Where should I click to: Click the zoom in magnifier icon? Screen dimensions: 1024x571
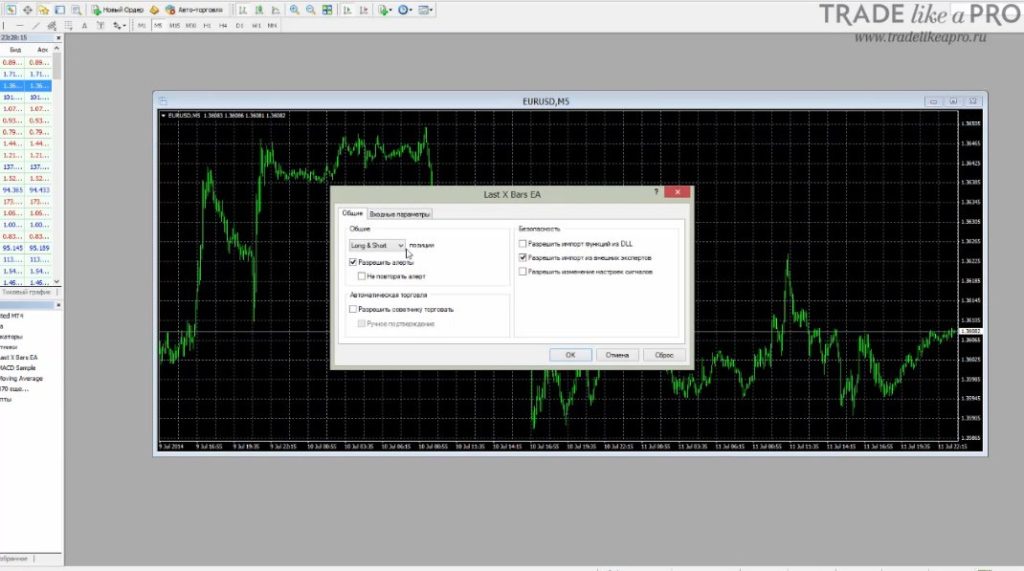coord(294,10)
